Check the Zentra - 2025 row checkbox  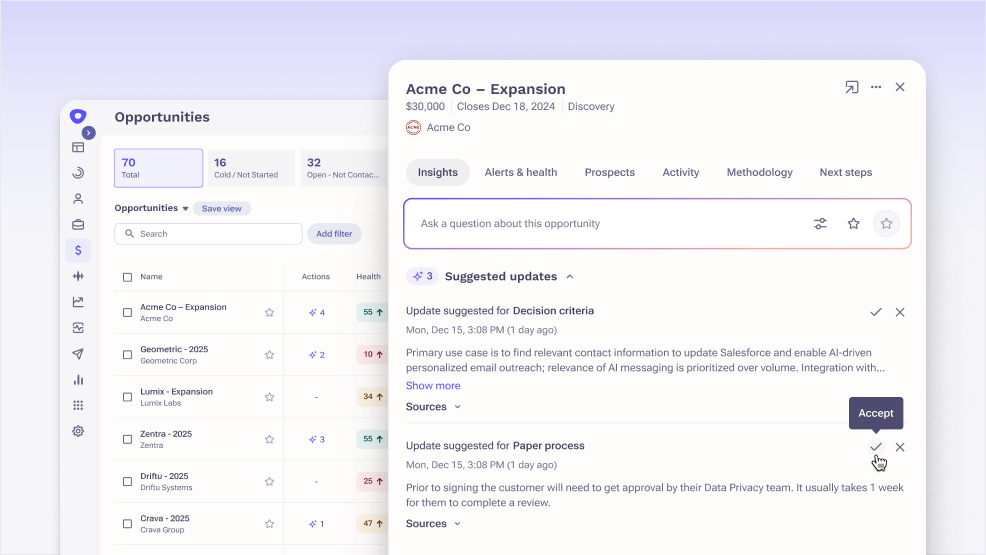[x=127, y=439]
